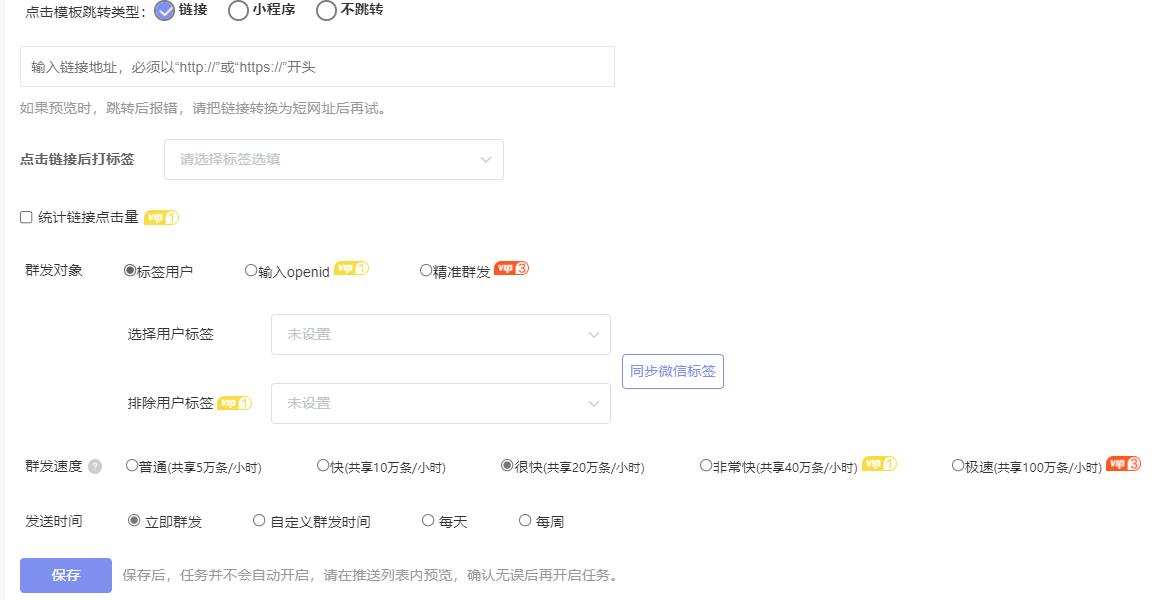Image resolution: width=1154 pixels, height=600 pixels.
Task: Choose the 每周 send schedule
Action: pos(526,518)
